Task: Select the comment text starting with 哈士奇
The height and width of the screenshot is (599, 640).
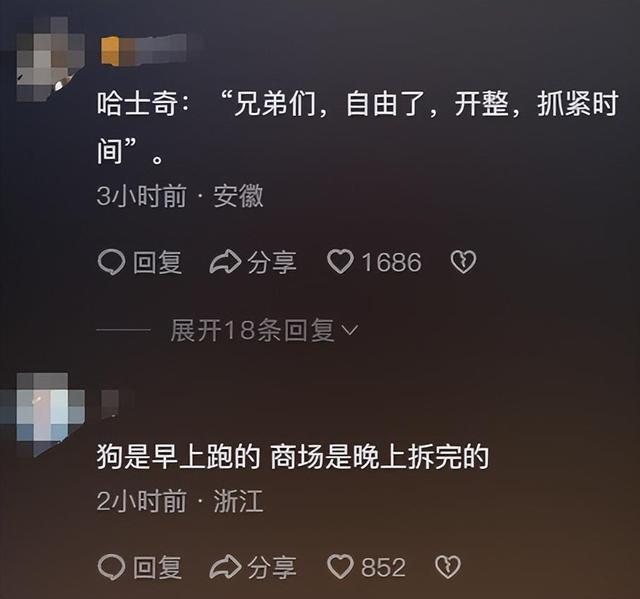Action: [358, 128]
